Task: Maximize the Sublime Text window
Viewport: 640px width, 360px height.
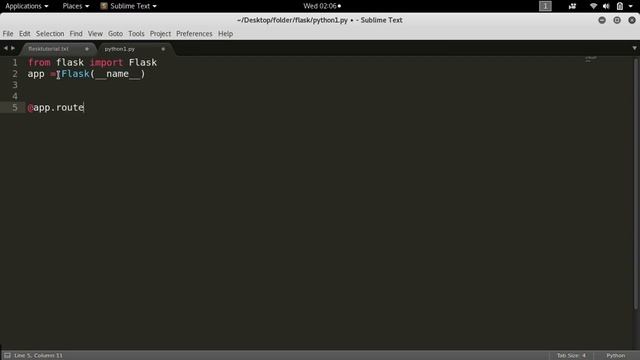Action: click(x=617, y=20)
